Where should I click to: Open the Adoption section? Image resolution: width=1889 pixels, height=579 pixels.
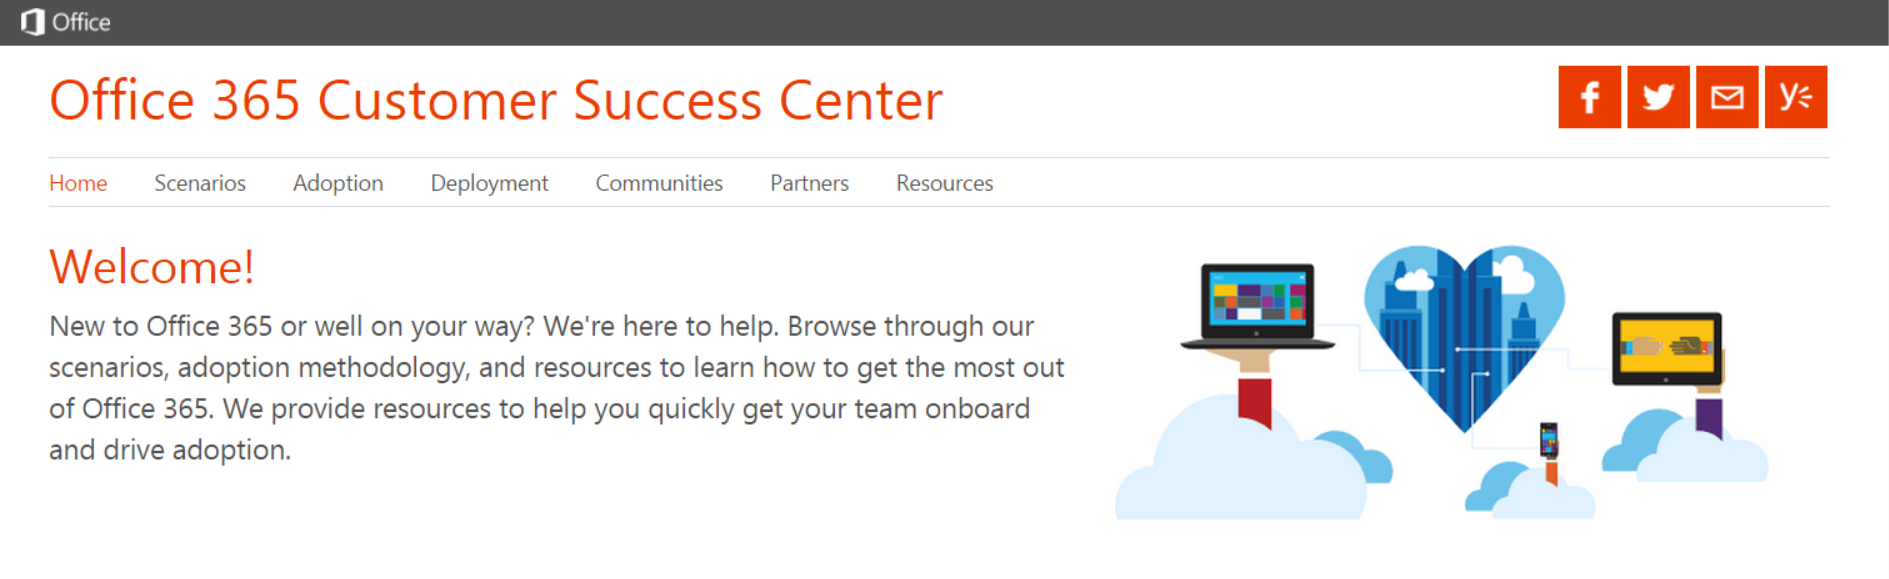point(338,183)
